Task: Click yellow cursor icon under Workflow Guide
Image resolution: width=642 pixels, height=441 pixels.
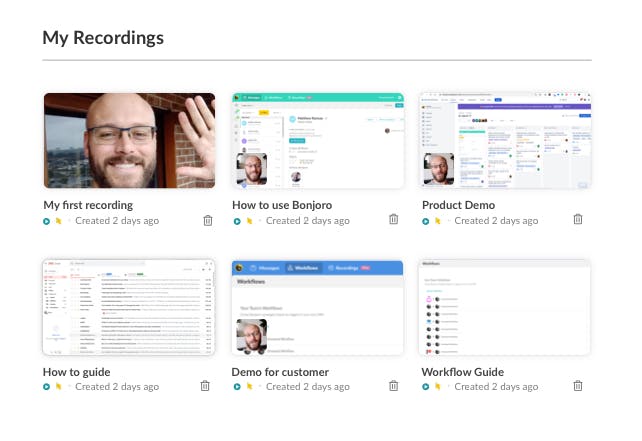Action: coord(438,386)
